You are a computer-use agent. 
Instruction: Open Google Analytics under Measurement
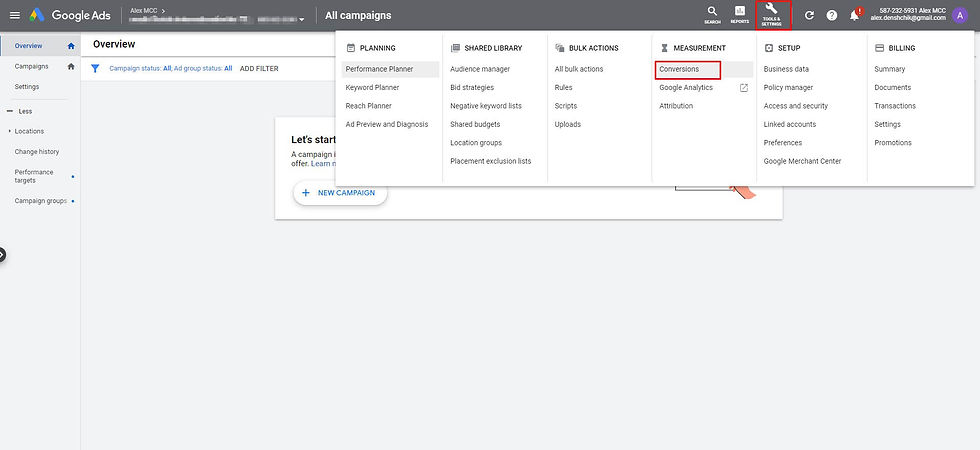click(x=686, y=88)
